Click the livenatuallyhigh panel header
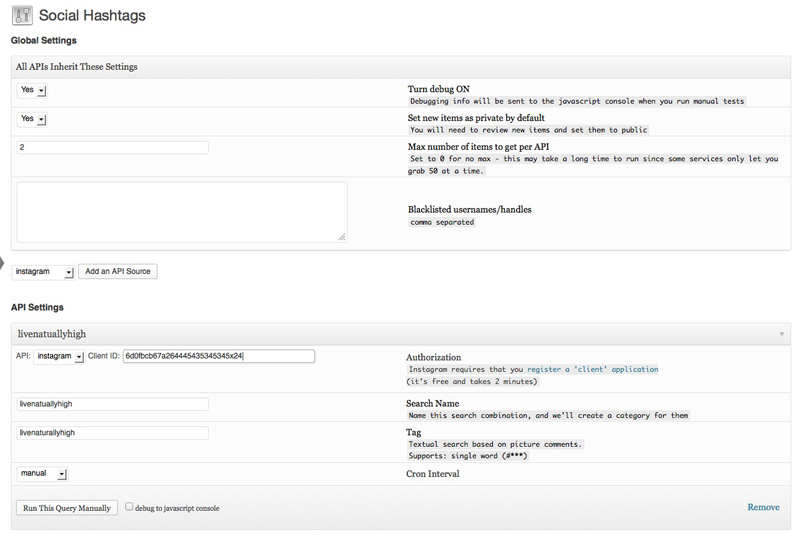 pyautogui.click(x=401, y=334)
